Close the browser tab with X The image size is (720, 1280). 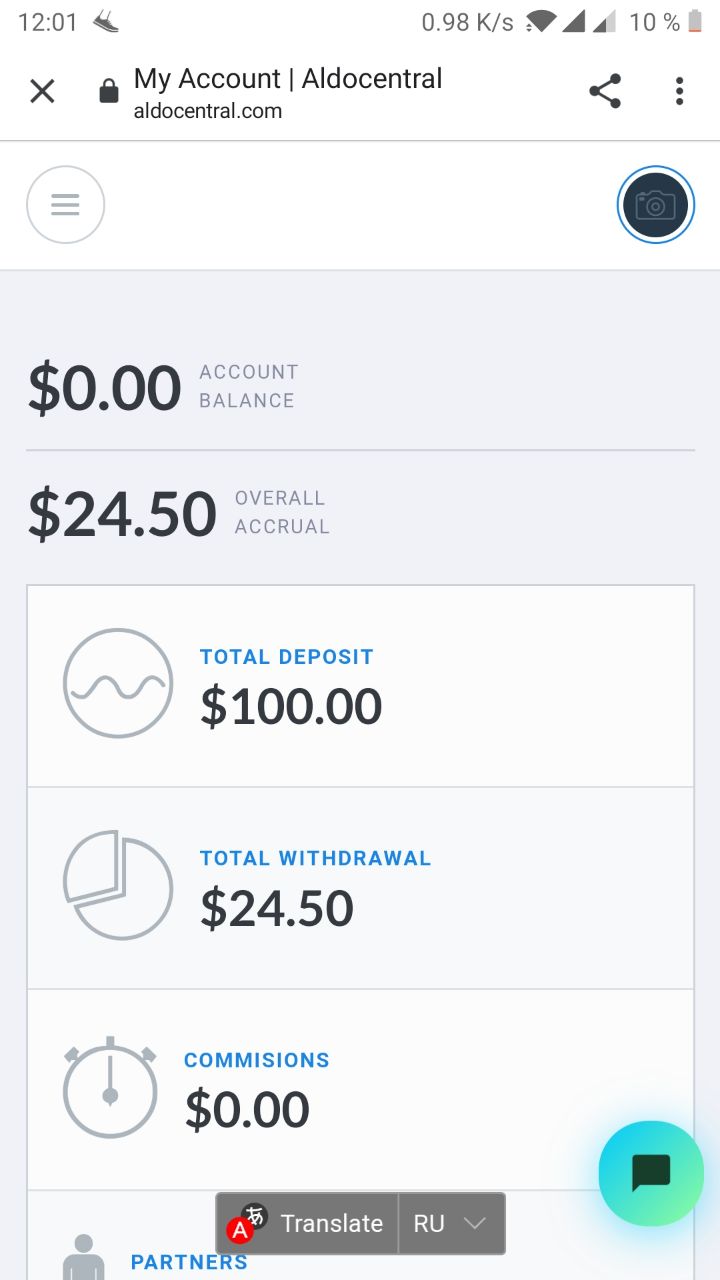pos(42,92)
